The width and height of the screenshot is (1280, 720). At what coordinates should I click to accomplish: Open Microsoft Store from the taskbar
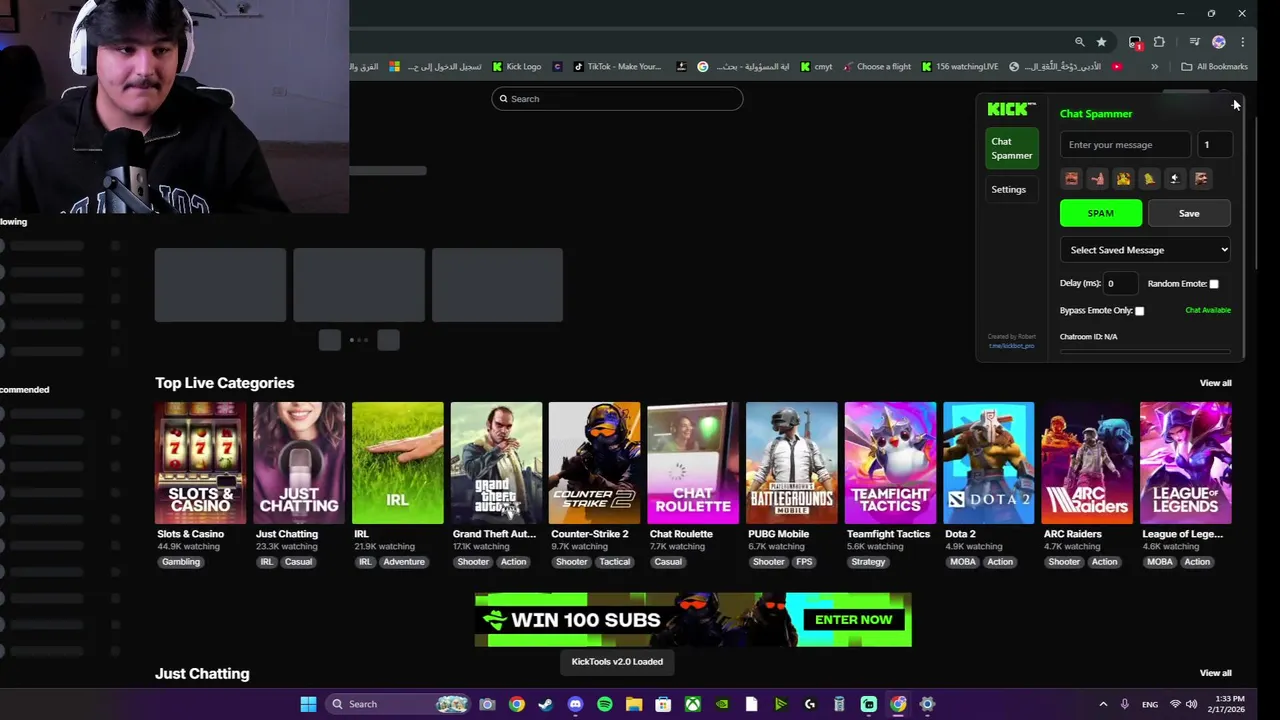click(x=663, y=704)
